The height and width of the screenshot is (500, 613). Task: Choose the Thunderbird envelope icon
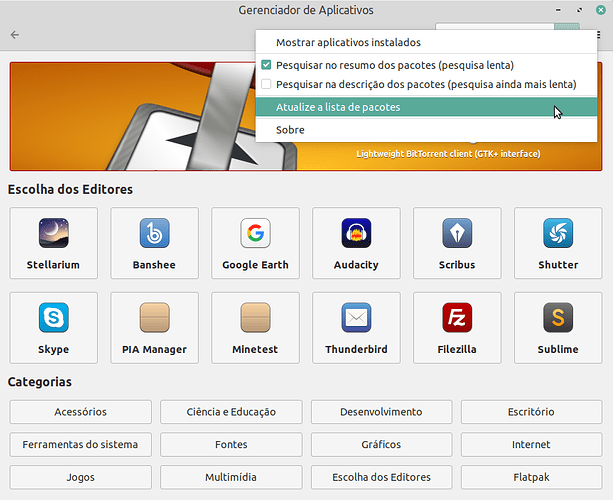[356, 317]
